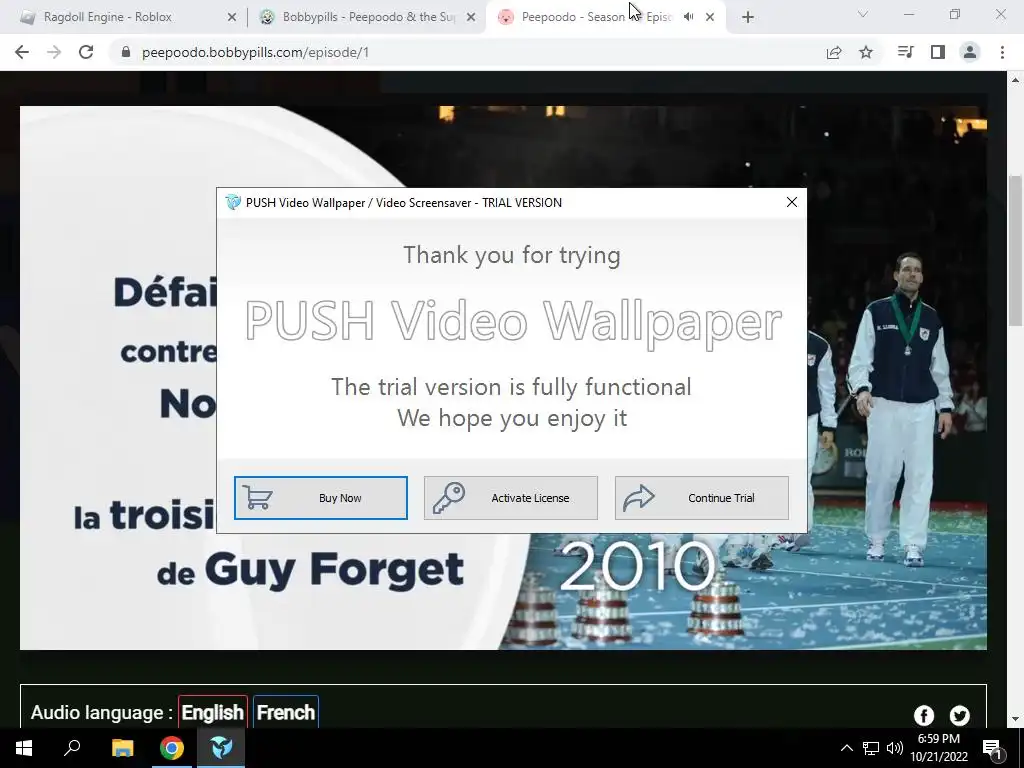Close the Peepoodo Season Episode tab

tap(710, 18)
